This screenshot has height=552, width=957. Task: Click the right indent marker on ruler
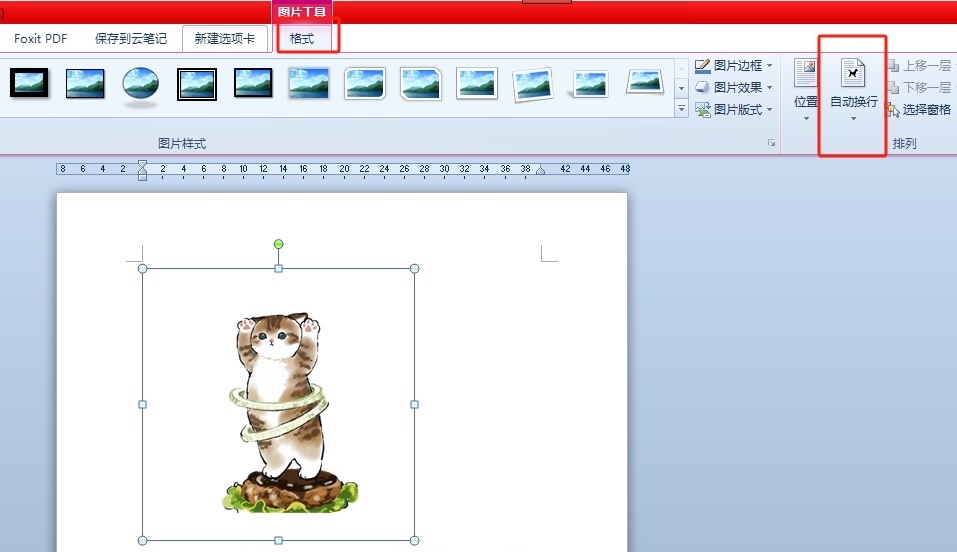[540, 170]
